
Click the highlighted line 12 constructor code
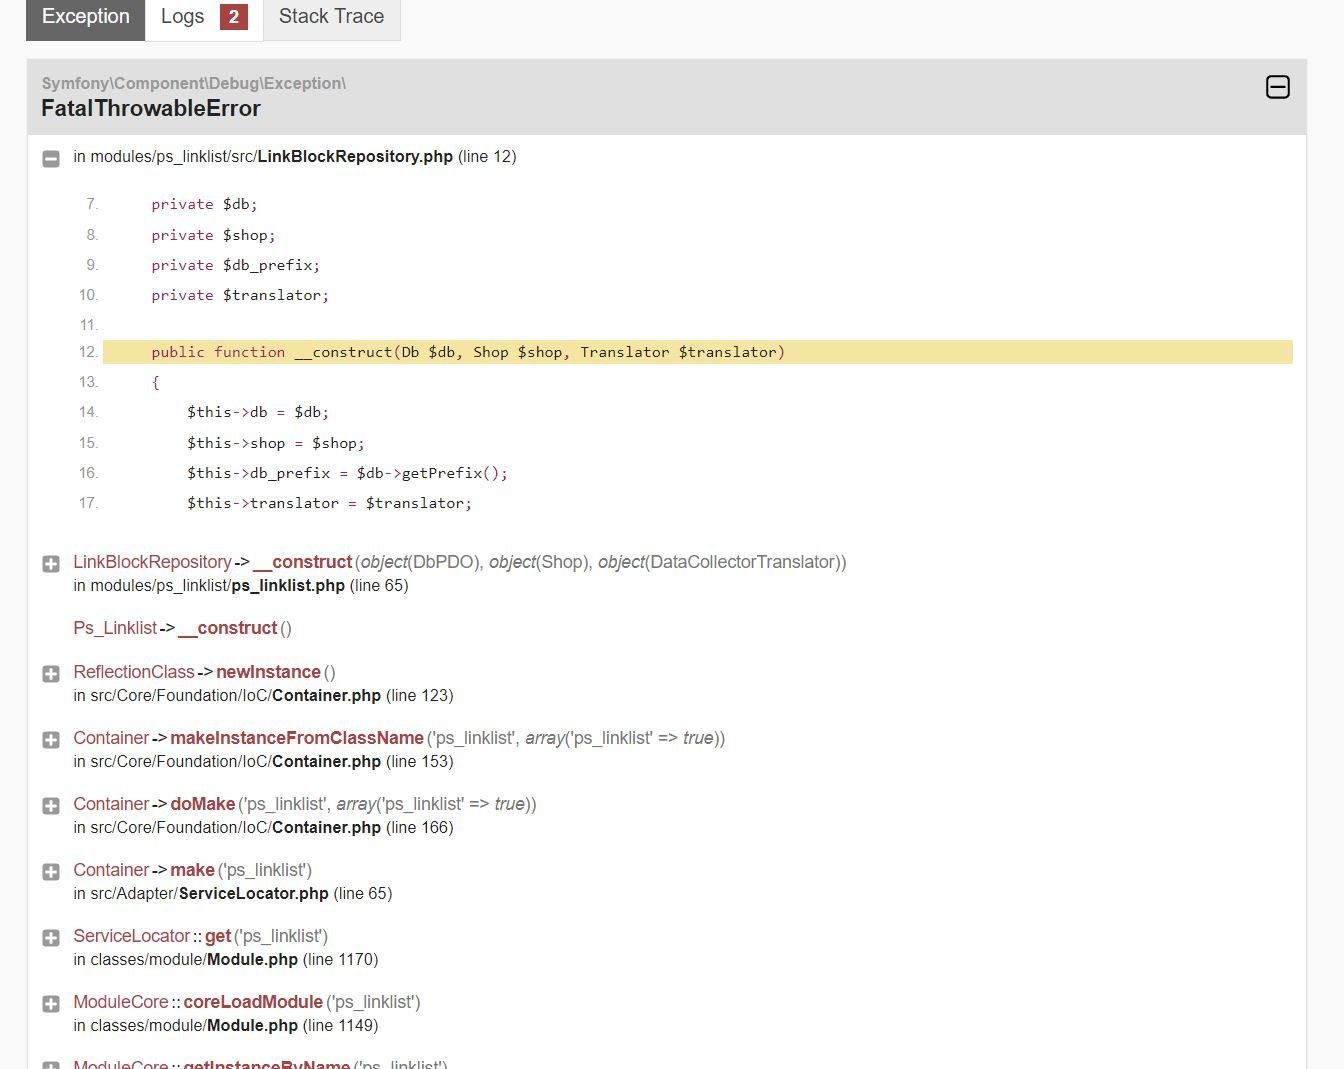(x=698, y=352)
